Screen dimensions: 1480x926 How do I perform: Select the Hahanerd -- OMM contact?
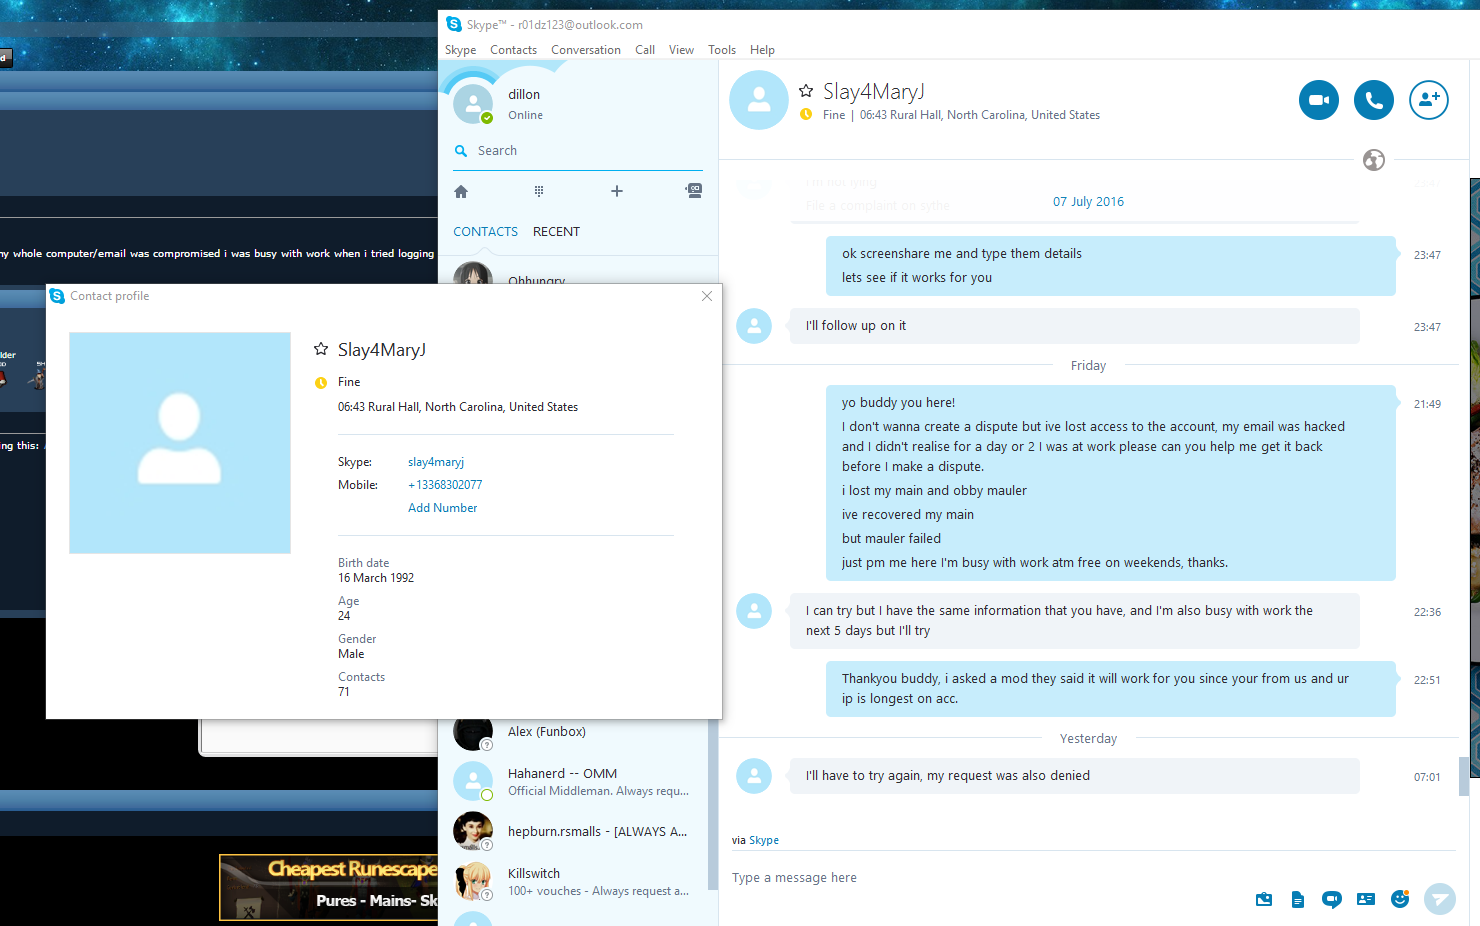coord(572,781)
